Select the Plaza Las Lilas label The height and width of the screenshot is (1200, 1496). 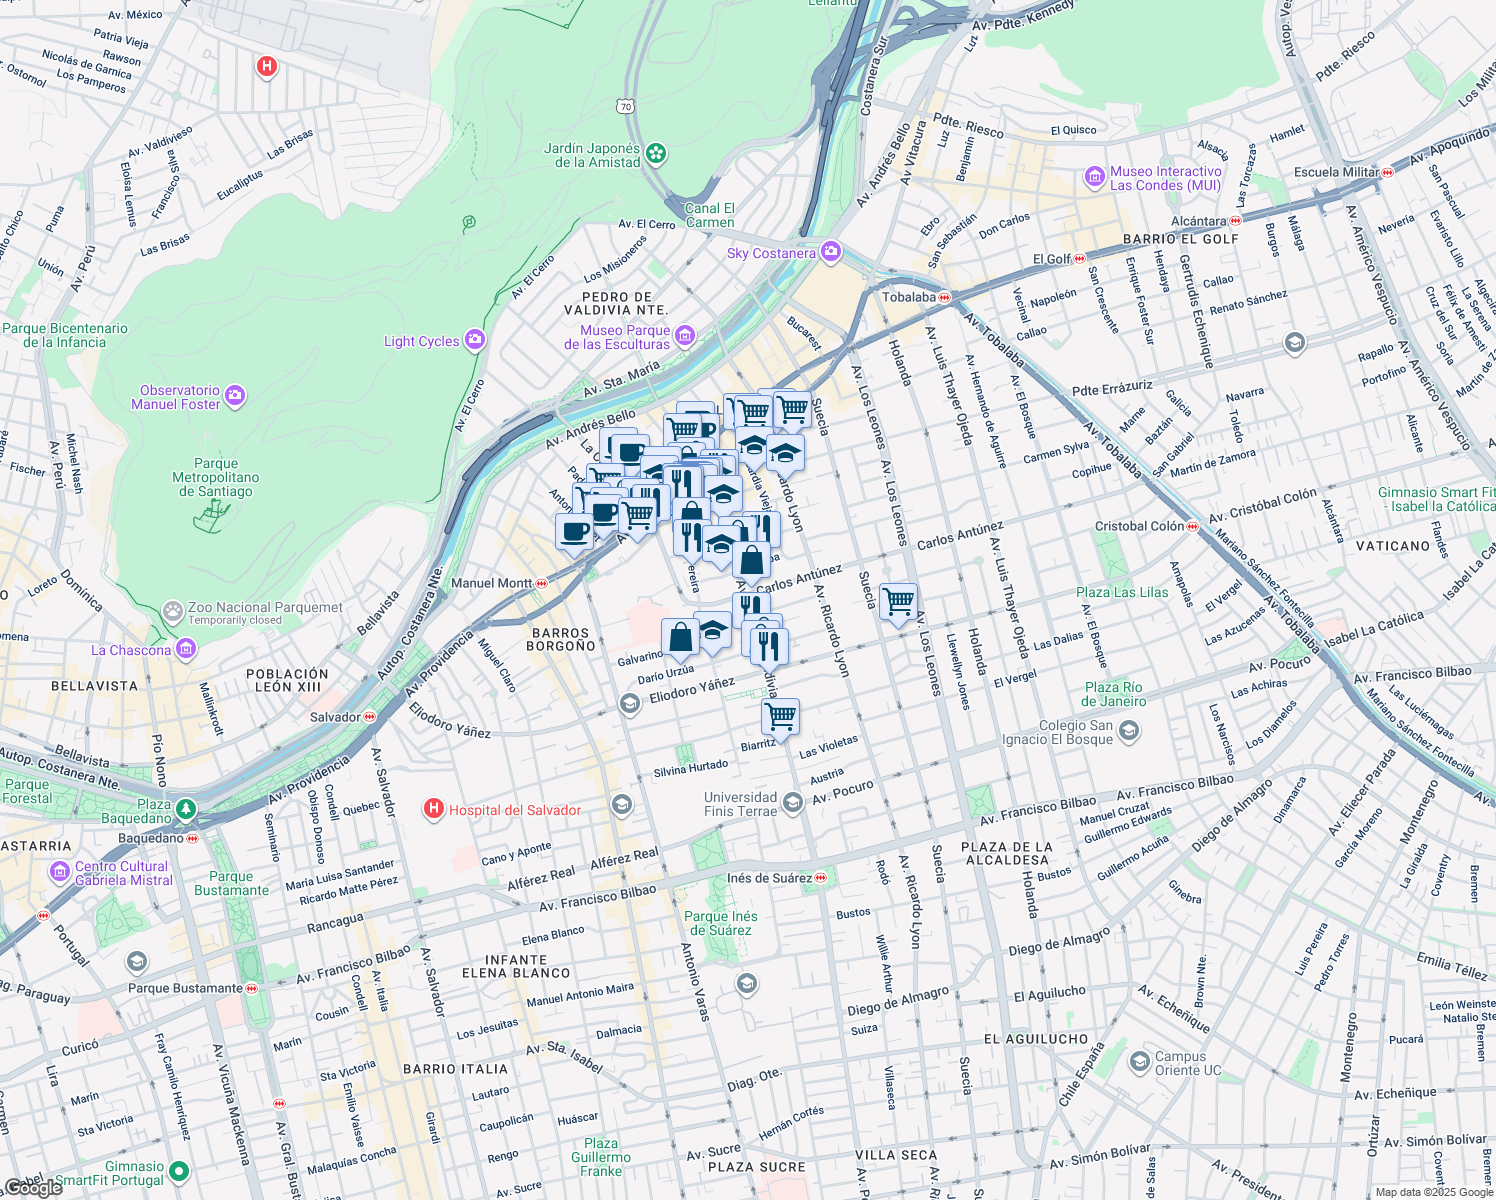tap(1122, 593)
